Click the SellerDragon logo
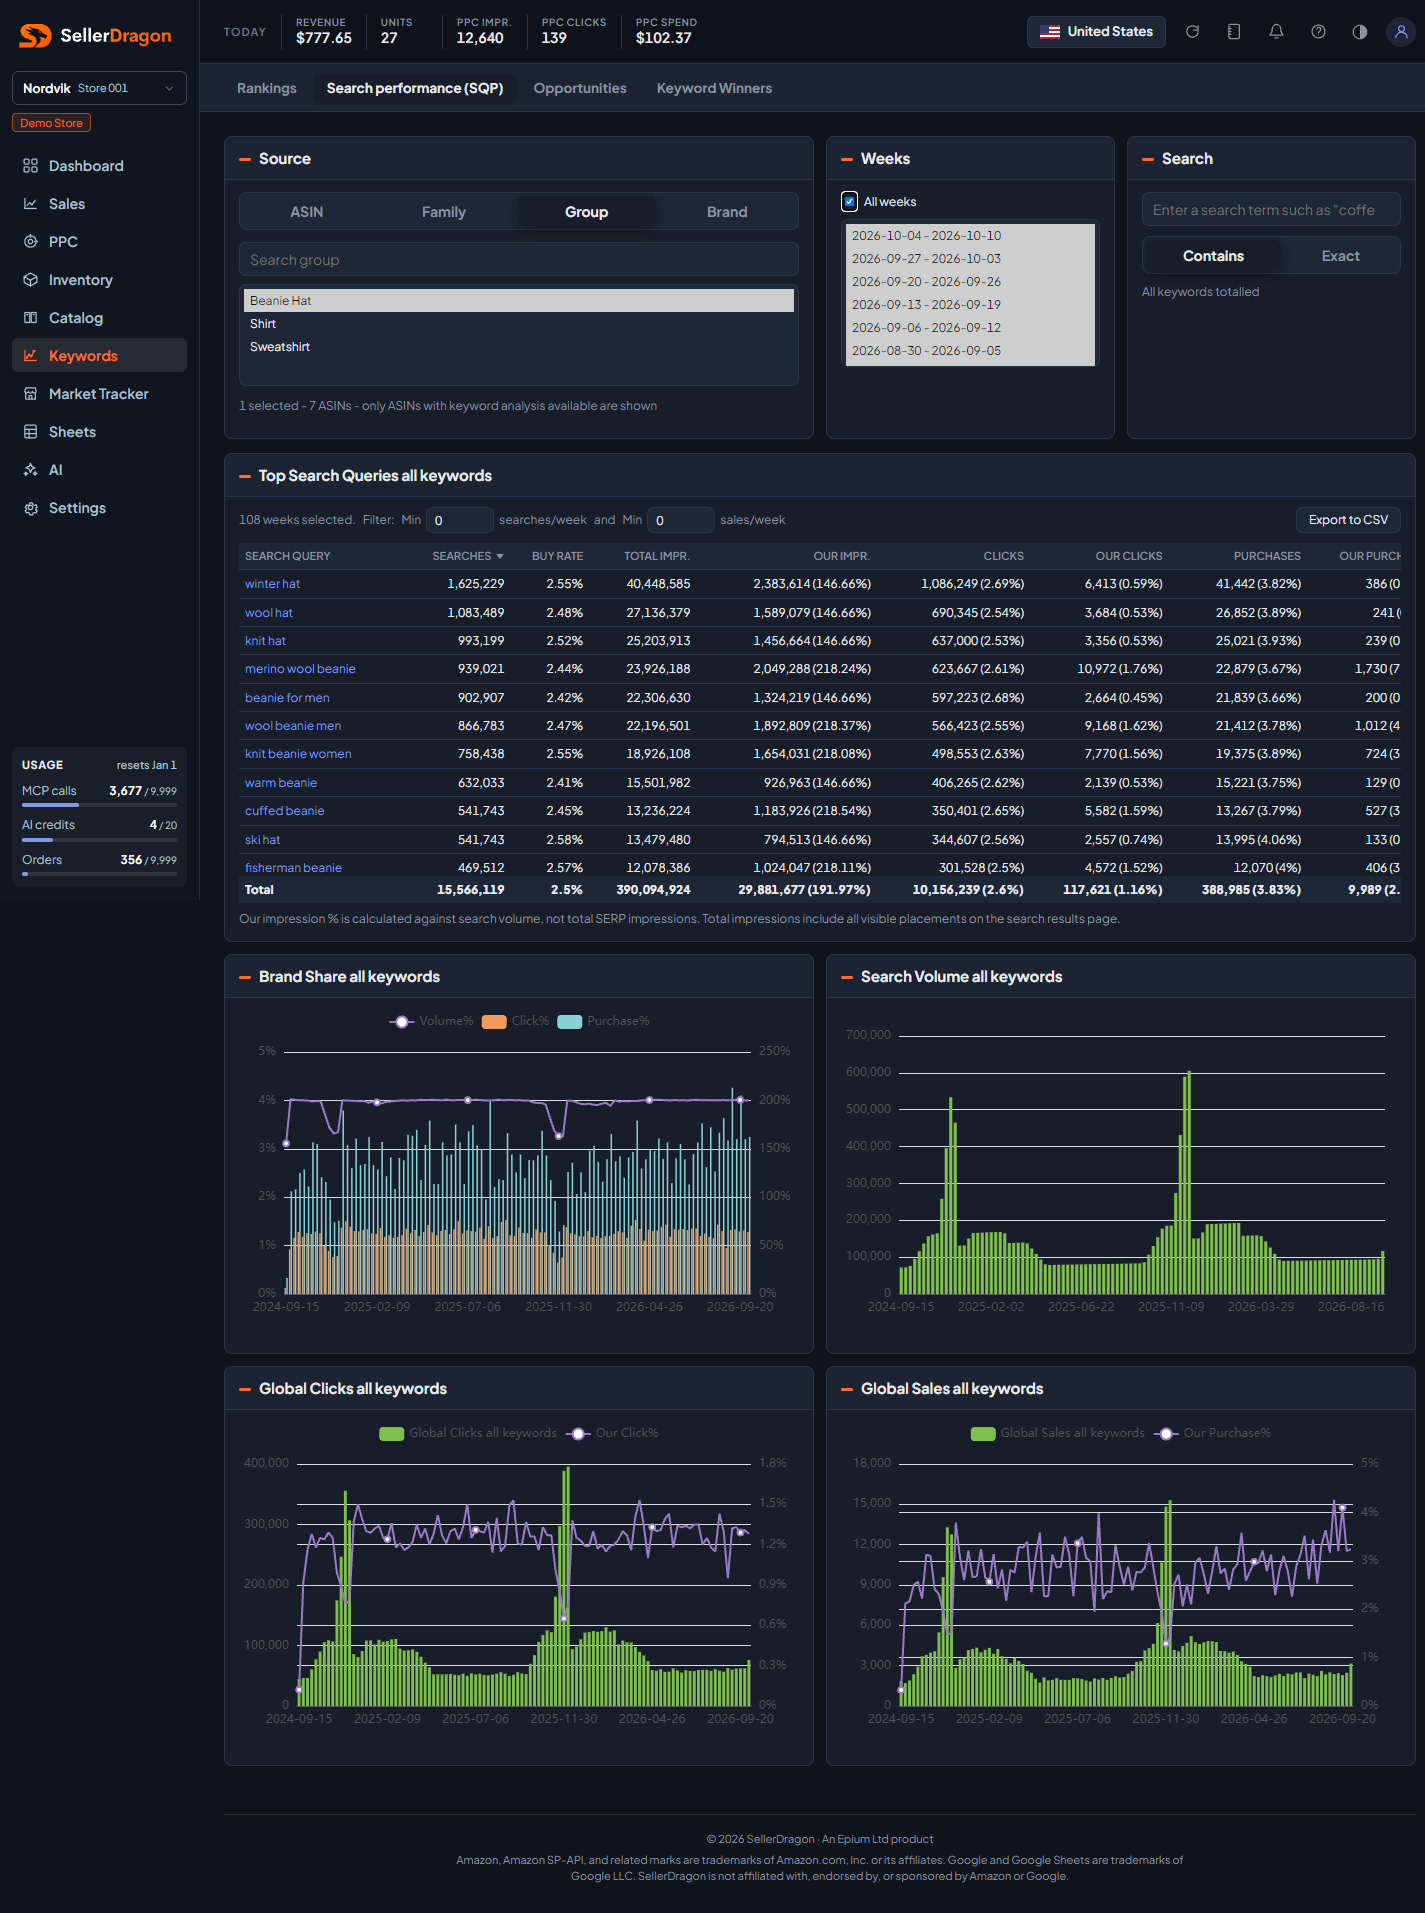 point(96,36)
